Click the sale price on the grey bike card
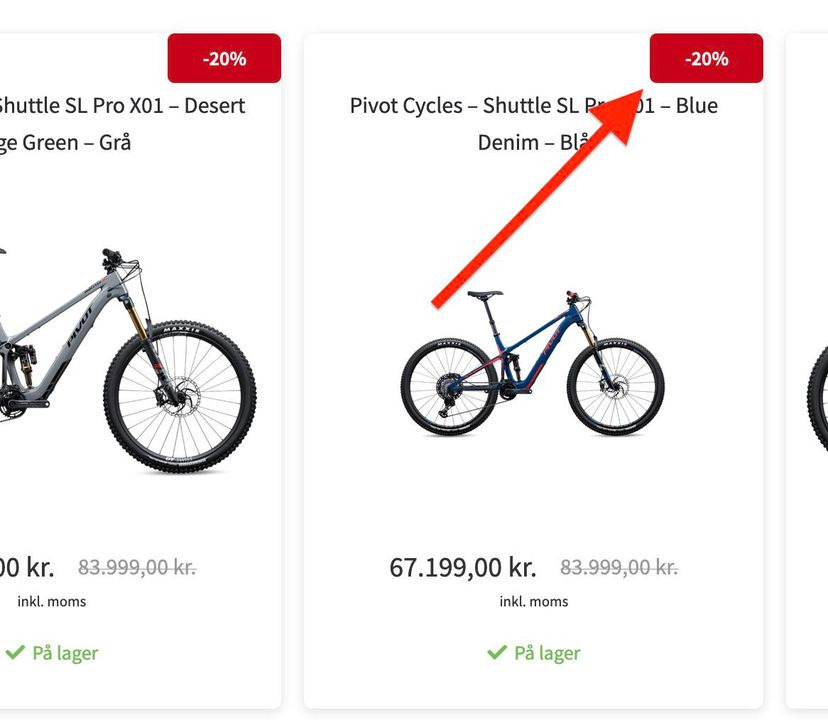Viewport: 828px width, 720px height. point(26,568)
